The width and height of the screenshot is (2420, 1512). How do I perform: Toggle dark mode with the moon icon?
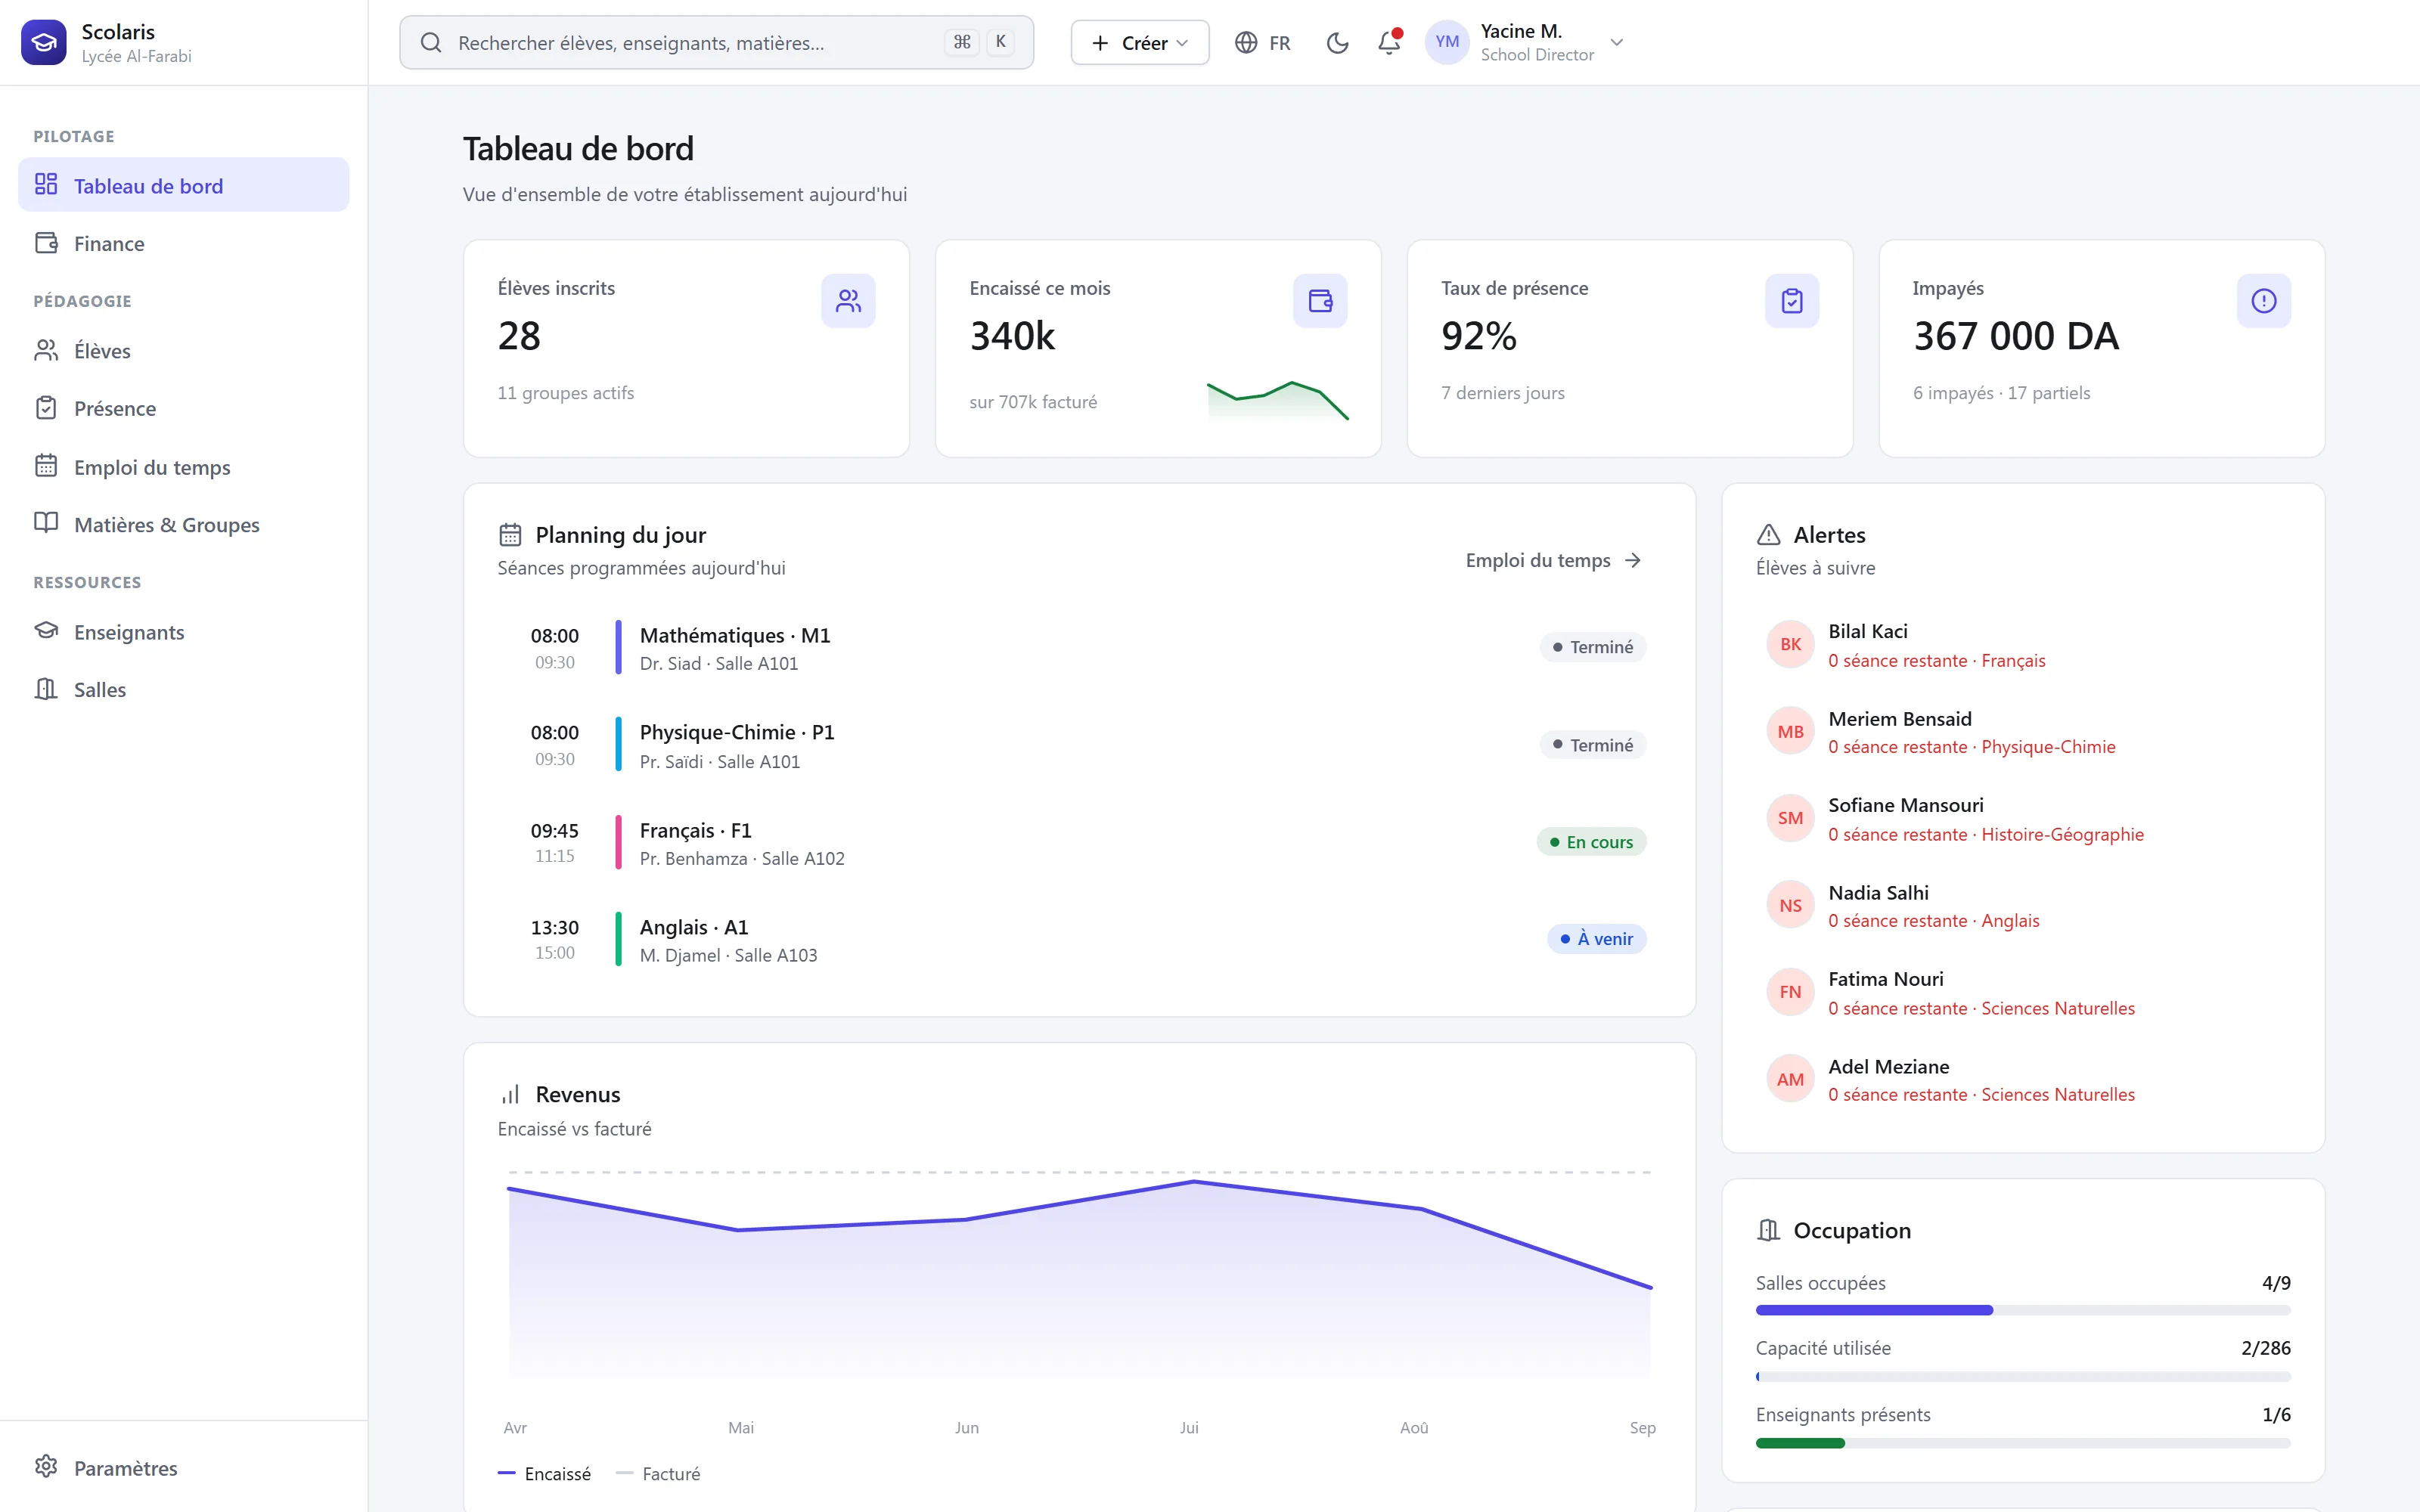[1337, 42]
